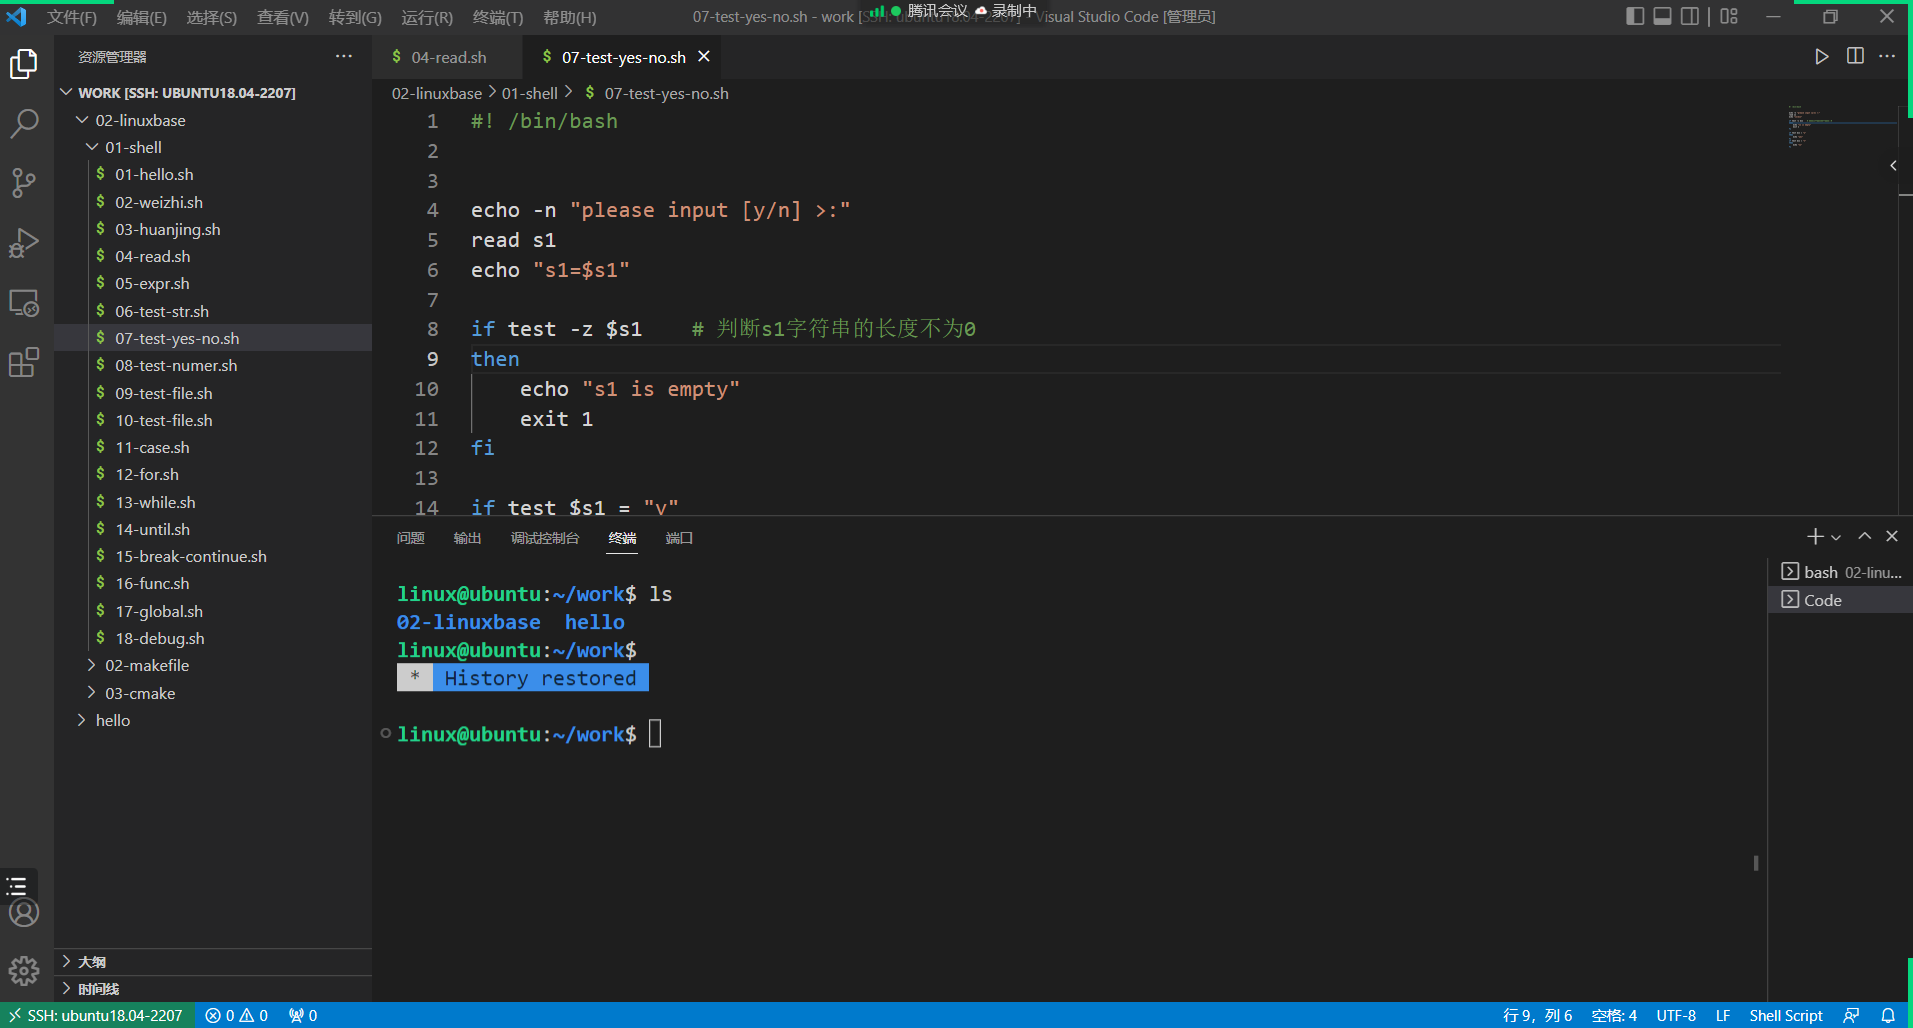Open the Manage settings gear
Screen dimensions: 1913x1028
tap(24, 970)
